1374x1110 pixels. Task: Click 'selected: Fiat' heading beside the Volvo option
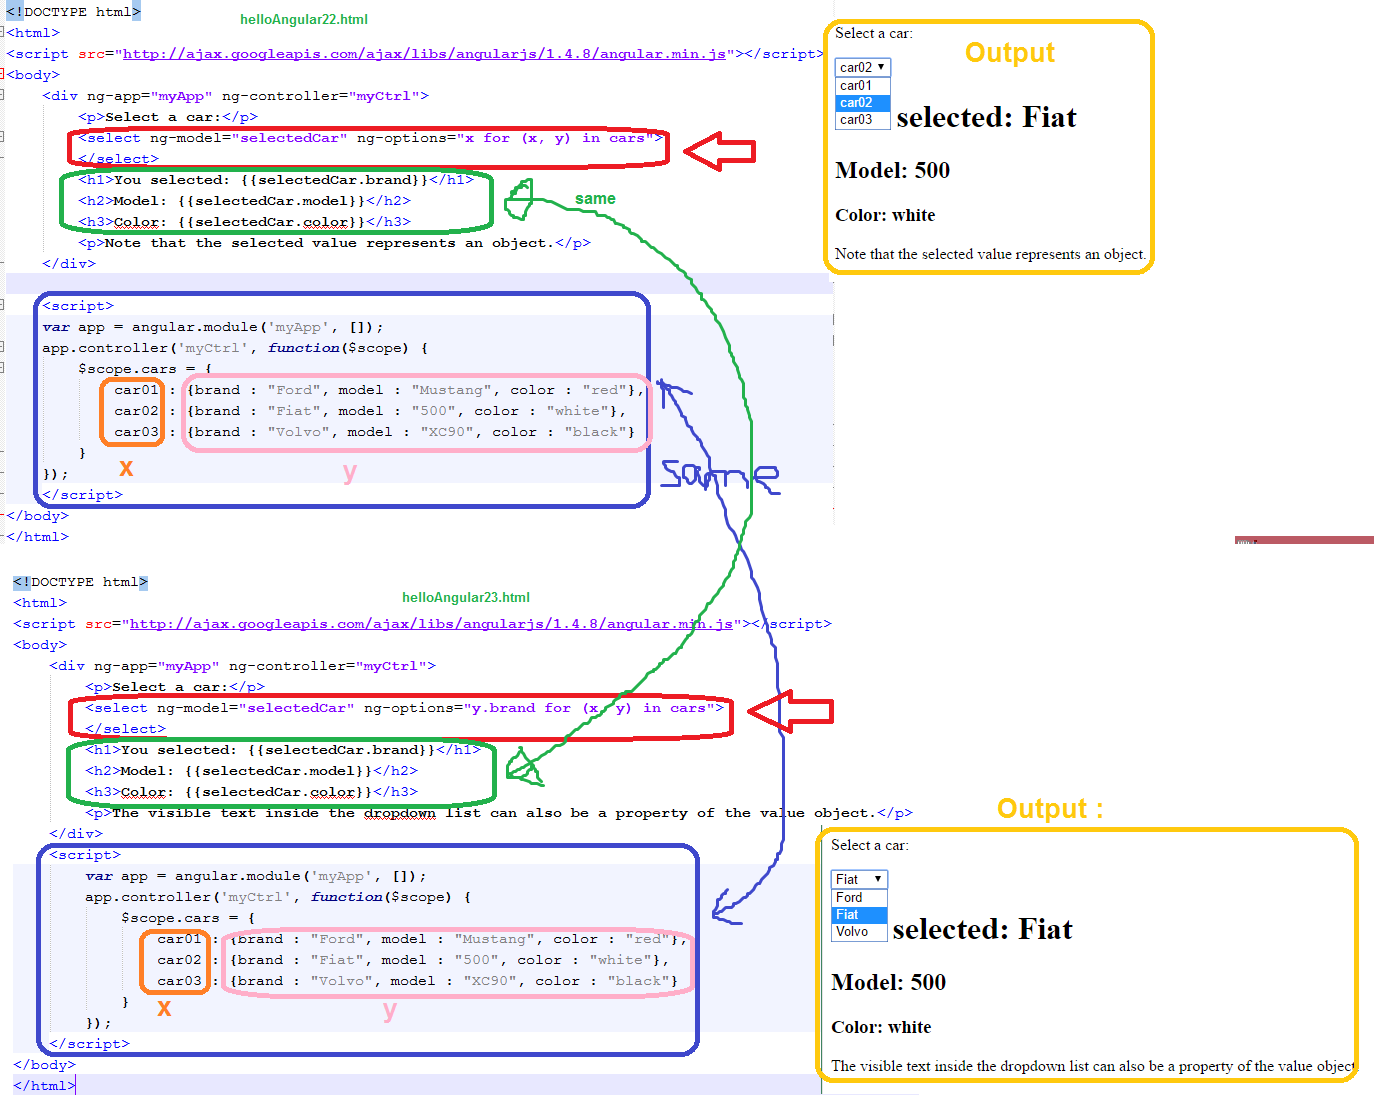[x=982, y=930]
